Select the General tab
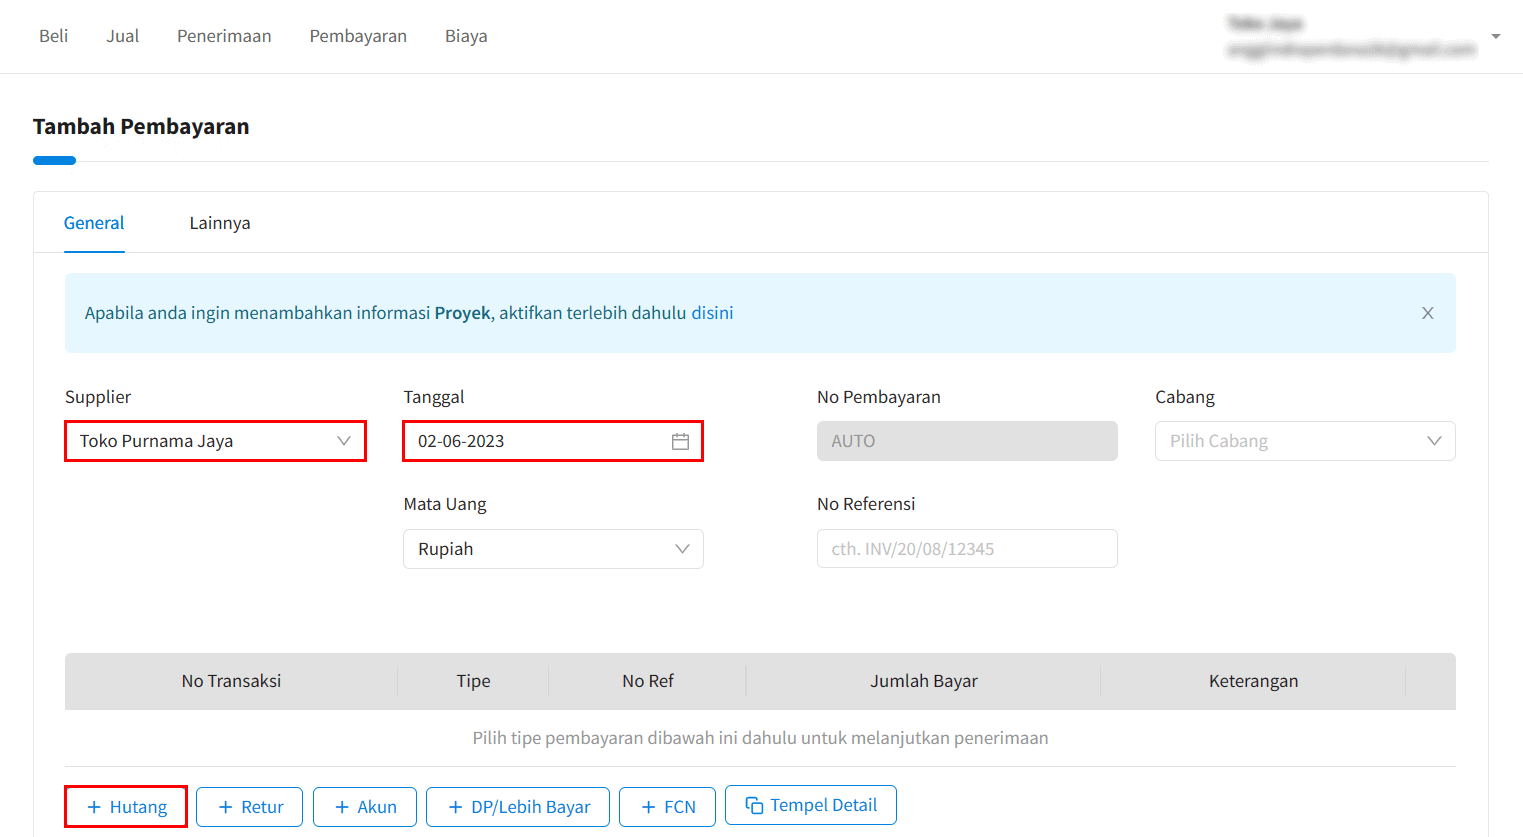1523x837 pixels. (x=94, y=223)
